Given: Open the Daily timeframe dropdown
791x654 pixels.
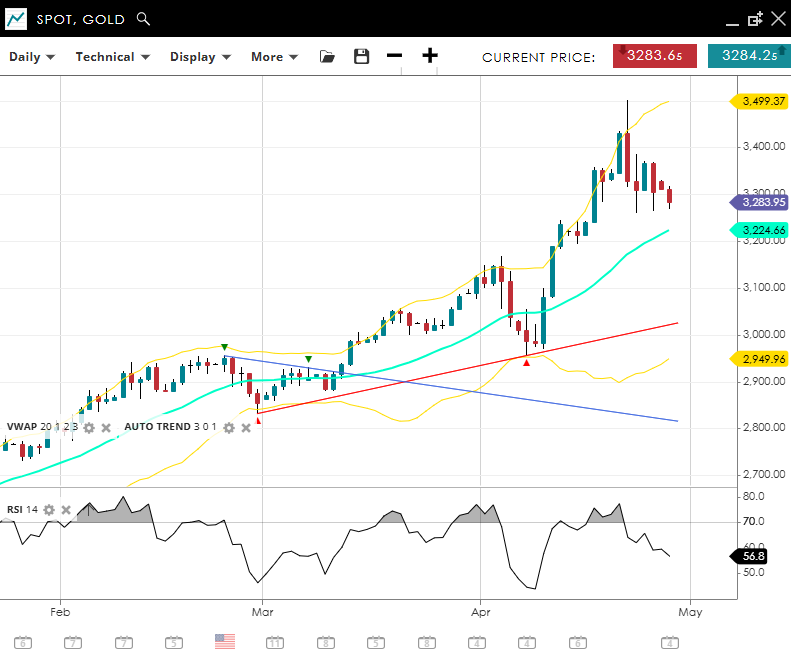Looking at the screenshot, I should [32, 57].
